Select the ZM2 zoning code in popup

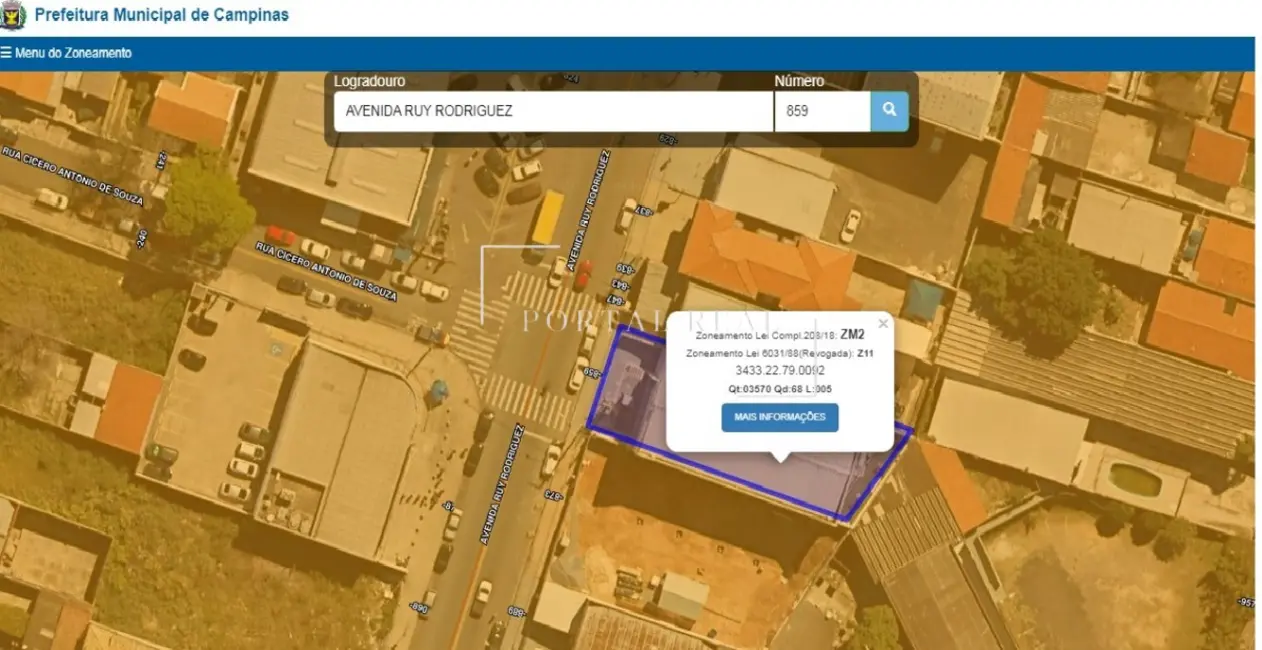(x=852, y=334)
